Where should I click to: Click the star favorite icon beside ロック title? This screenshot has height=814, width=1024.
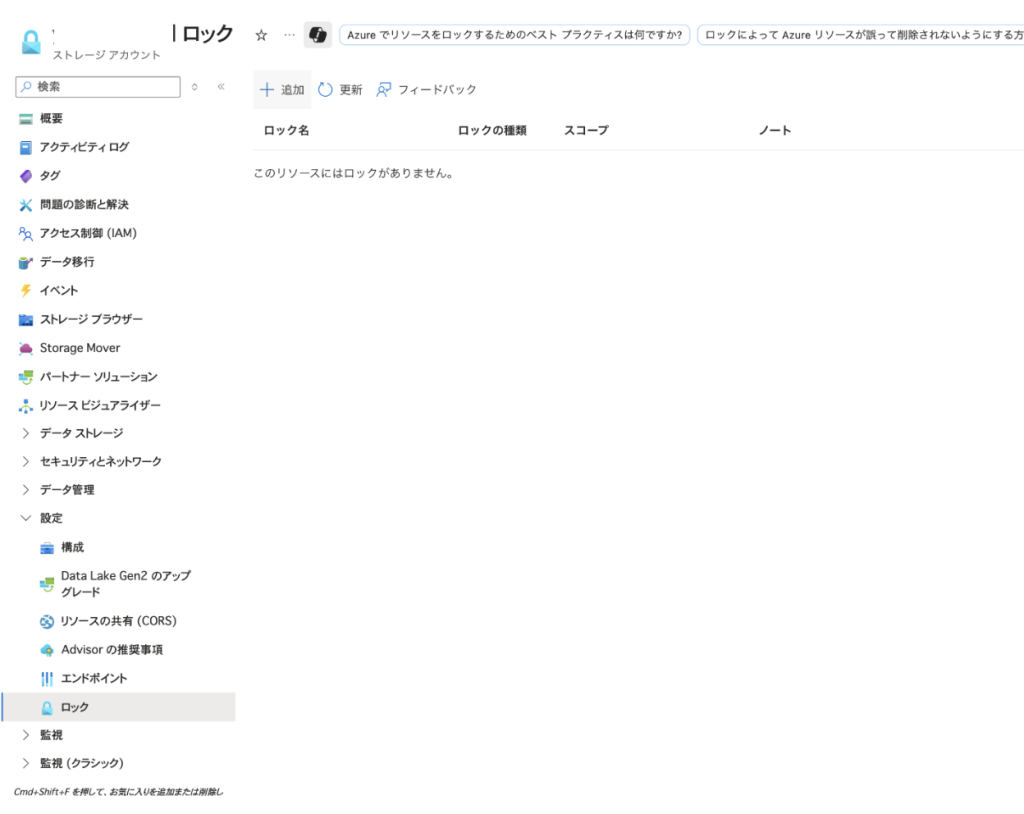pyautogui.click(x=262, y=35)
